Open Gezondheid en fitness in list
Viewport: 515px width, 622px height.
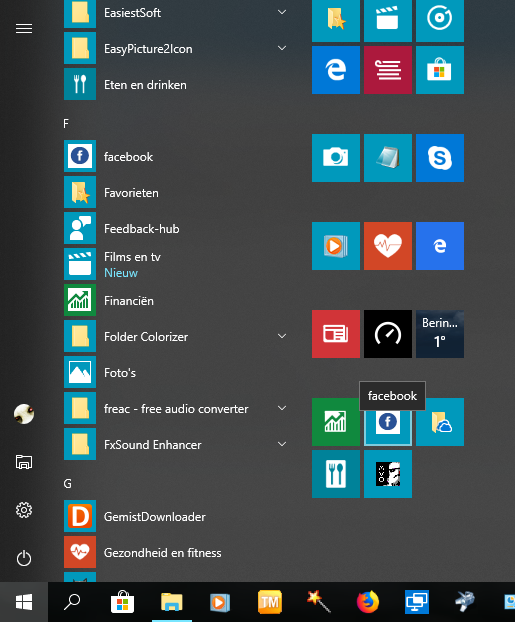coord(175,552)
